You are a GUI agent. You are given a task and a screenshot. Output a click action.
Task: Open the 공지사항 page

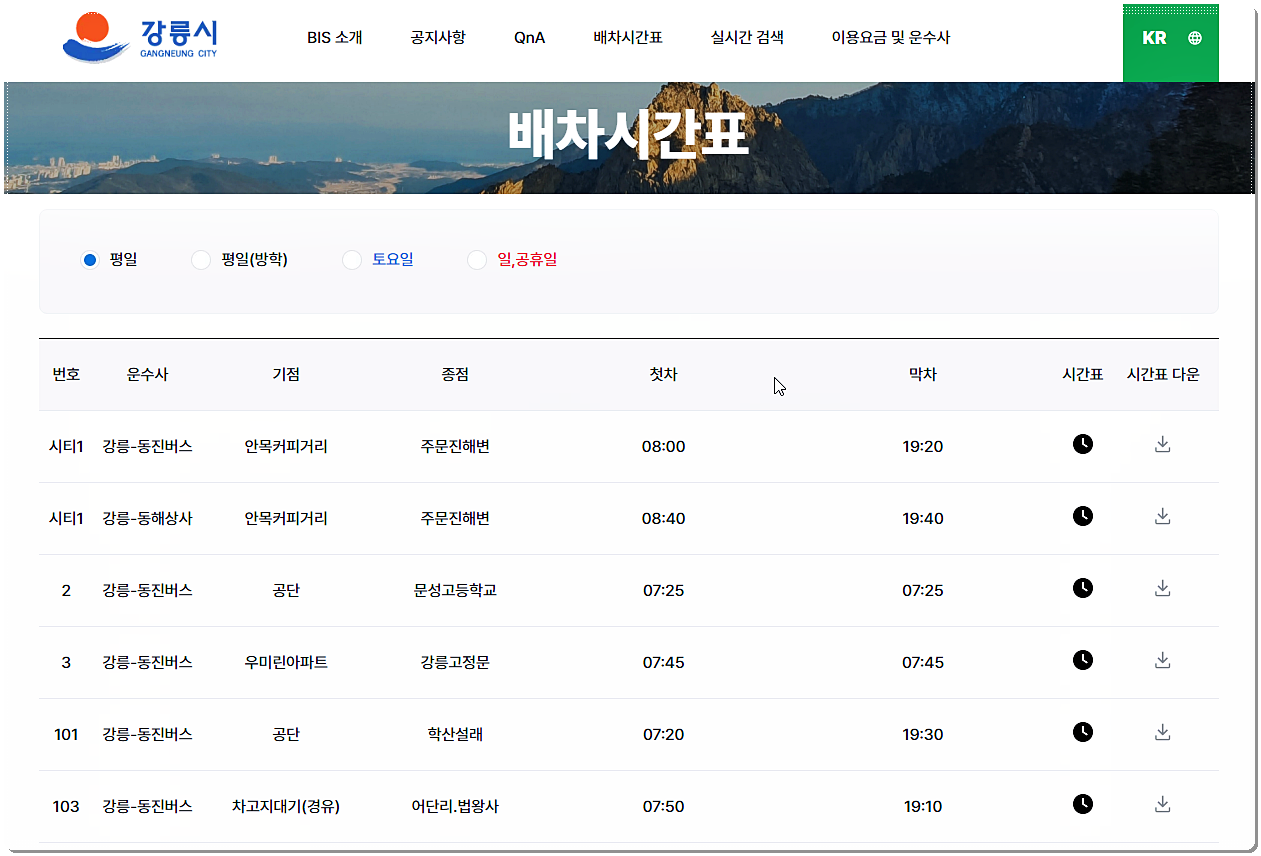coord(436,37)
